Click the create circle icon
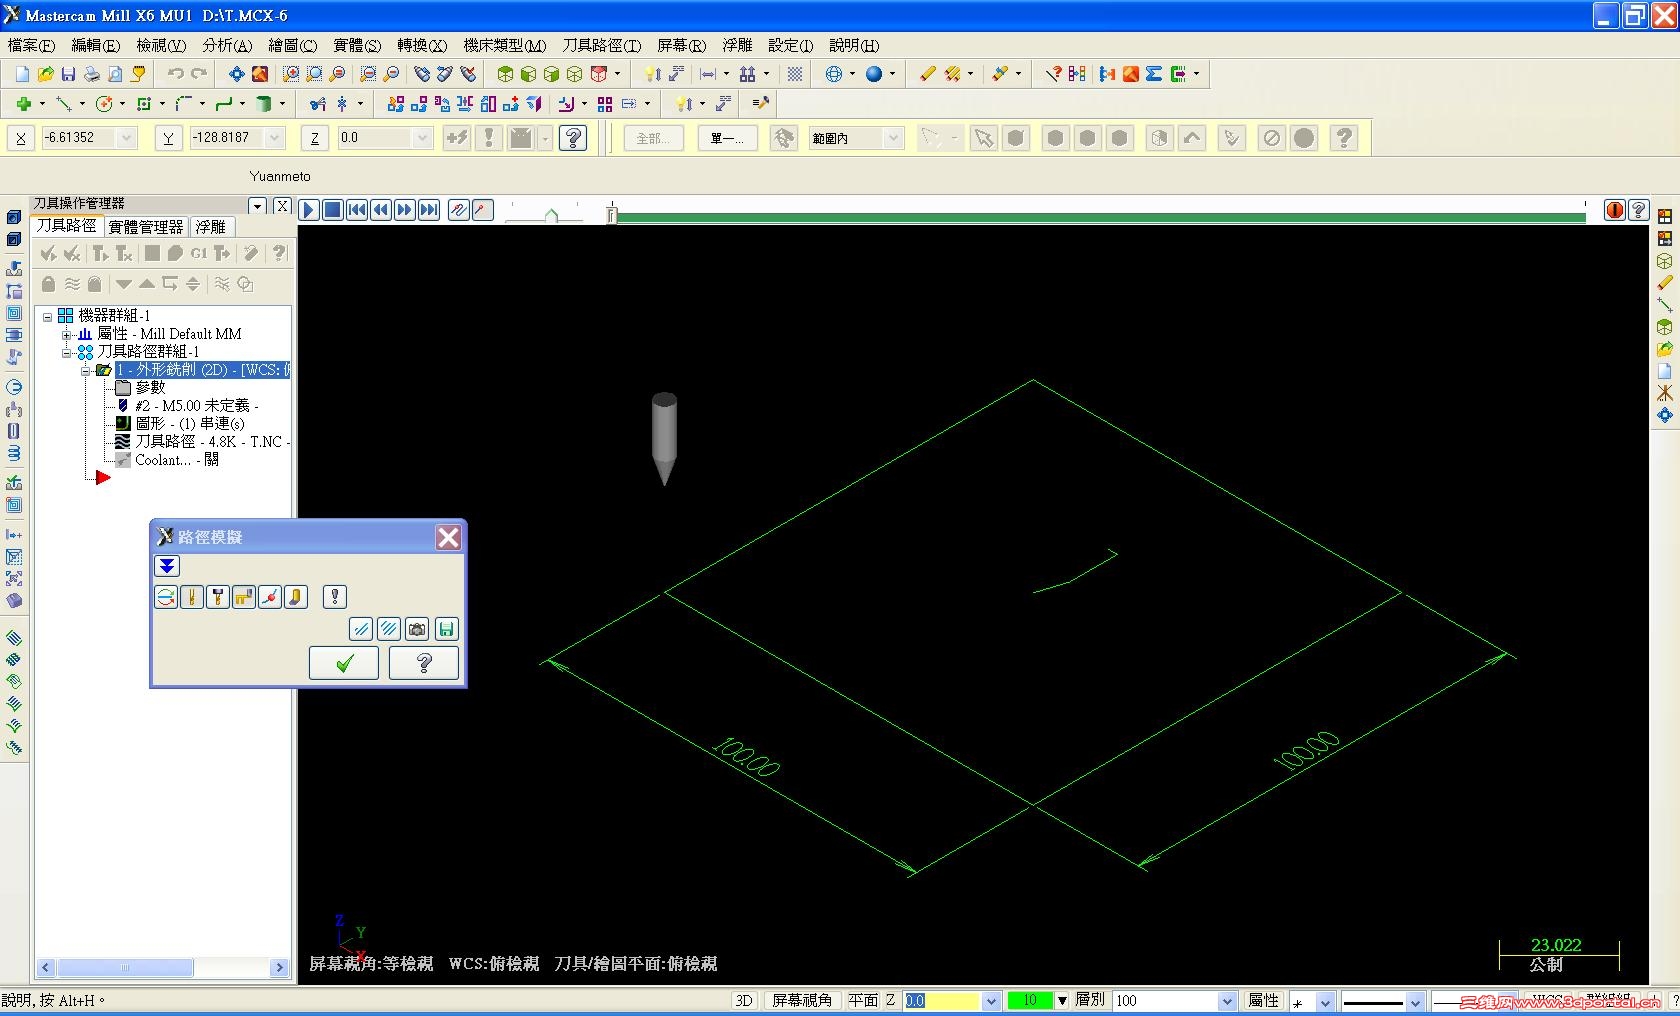Image resolution: width=1680 pixels, height=1016 pixels. (104, 103)
